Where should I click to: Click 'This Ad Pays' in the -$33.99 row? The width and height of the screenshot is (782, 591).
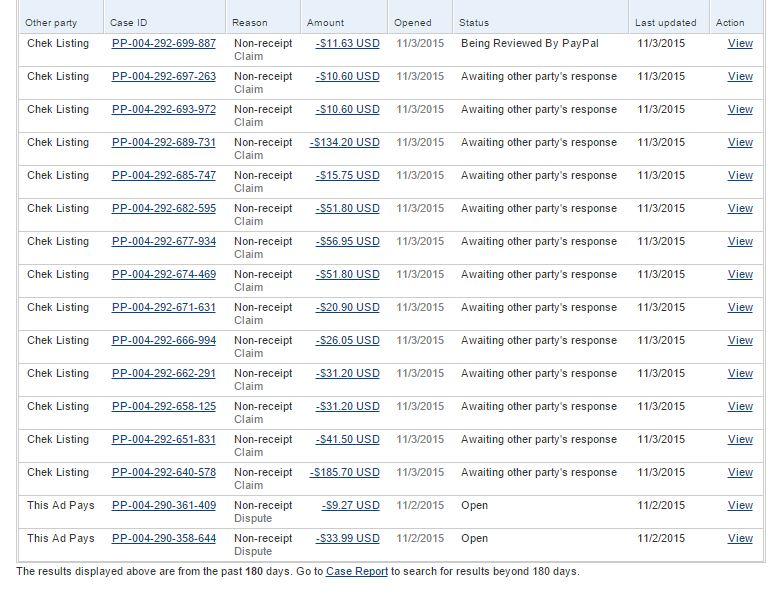60,538
